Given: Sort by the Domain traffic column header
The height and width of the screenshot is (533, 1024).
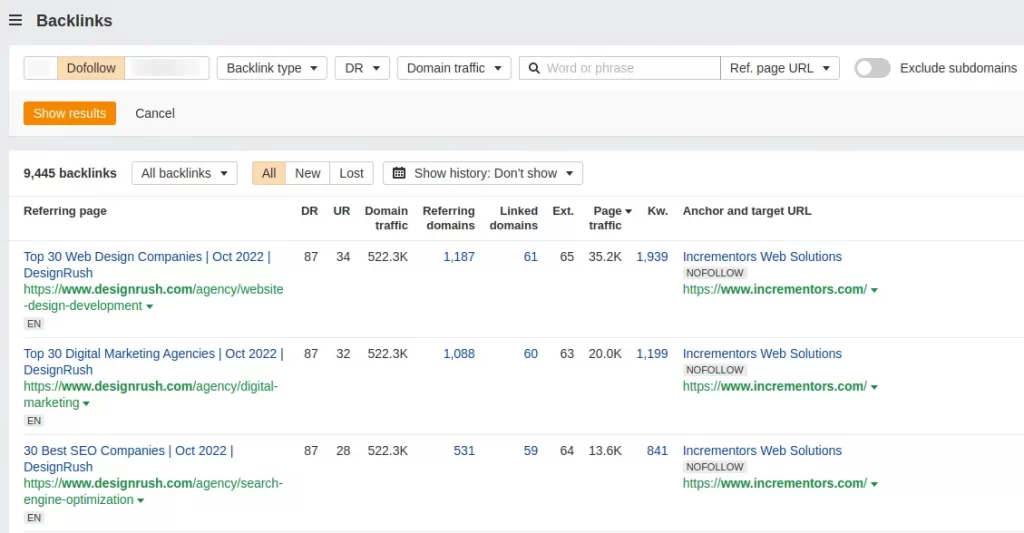Looking at the screenshot, I should [x=387, y=218].
